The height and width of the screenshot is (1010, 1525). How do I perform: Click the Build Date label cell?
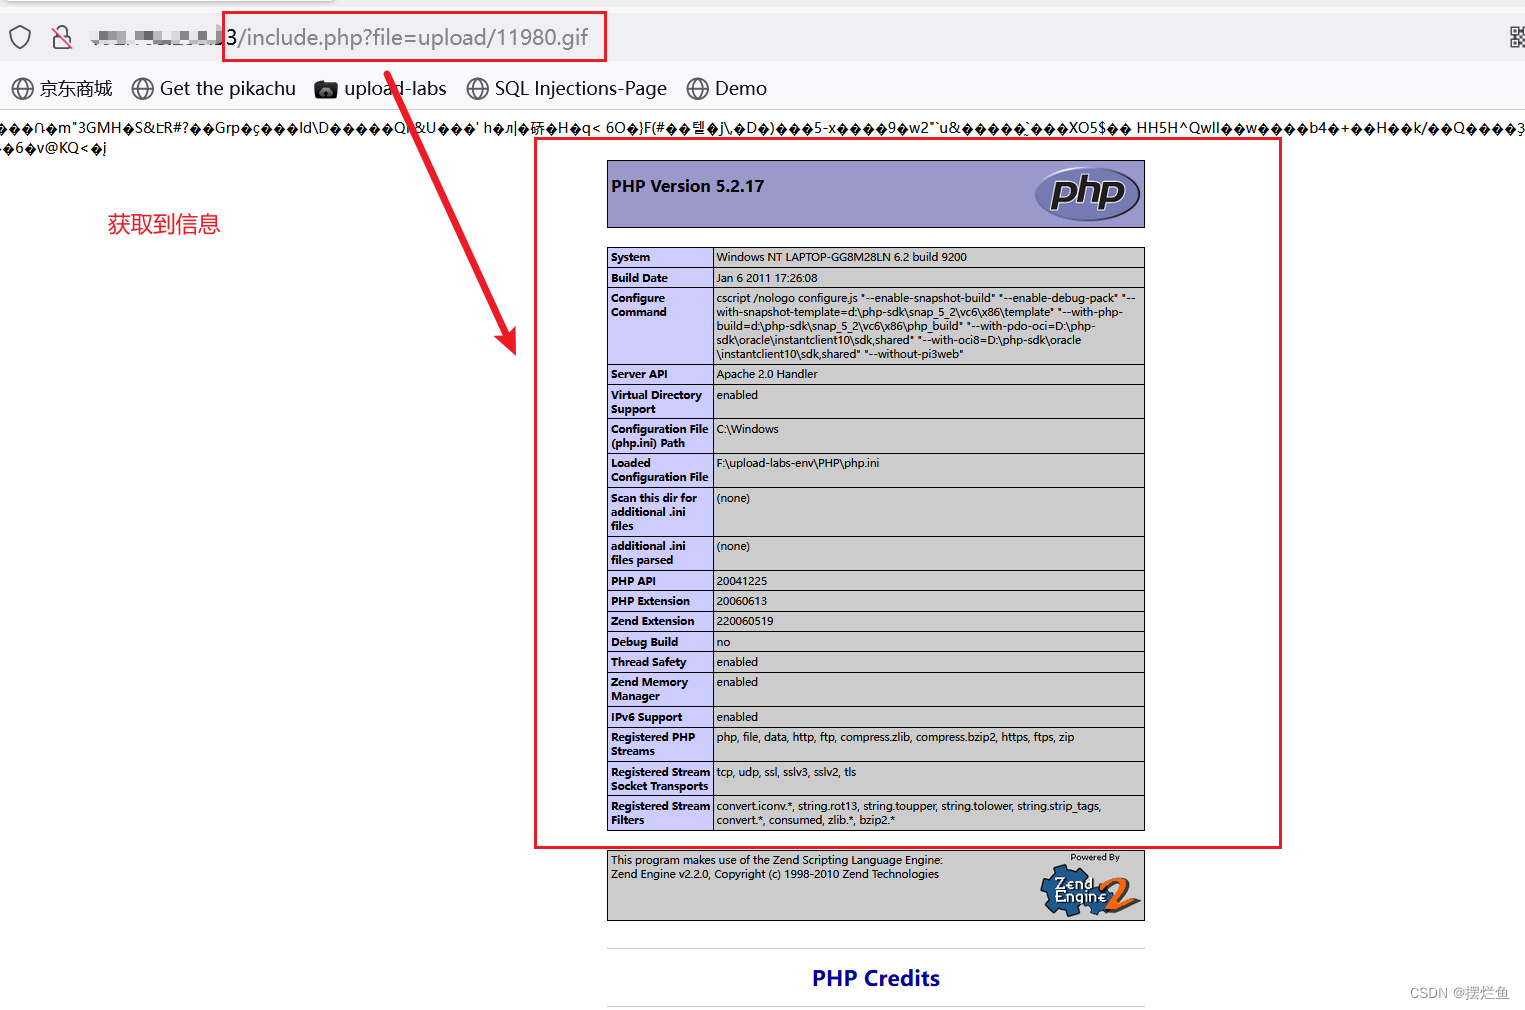click(660, 278)
